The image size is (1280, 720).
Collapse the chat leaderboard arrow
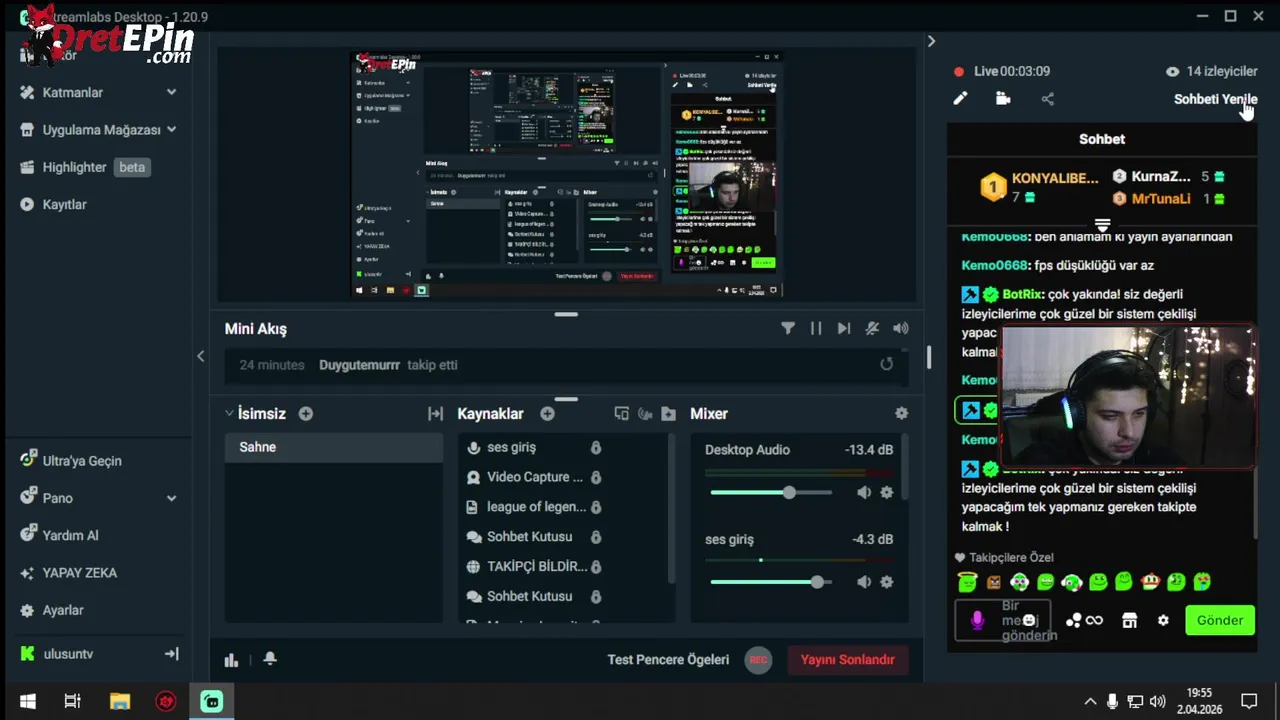pyautogui.click(x=1102, y=225)
